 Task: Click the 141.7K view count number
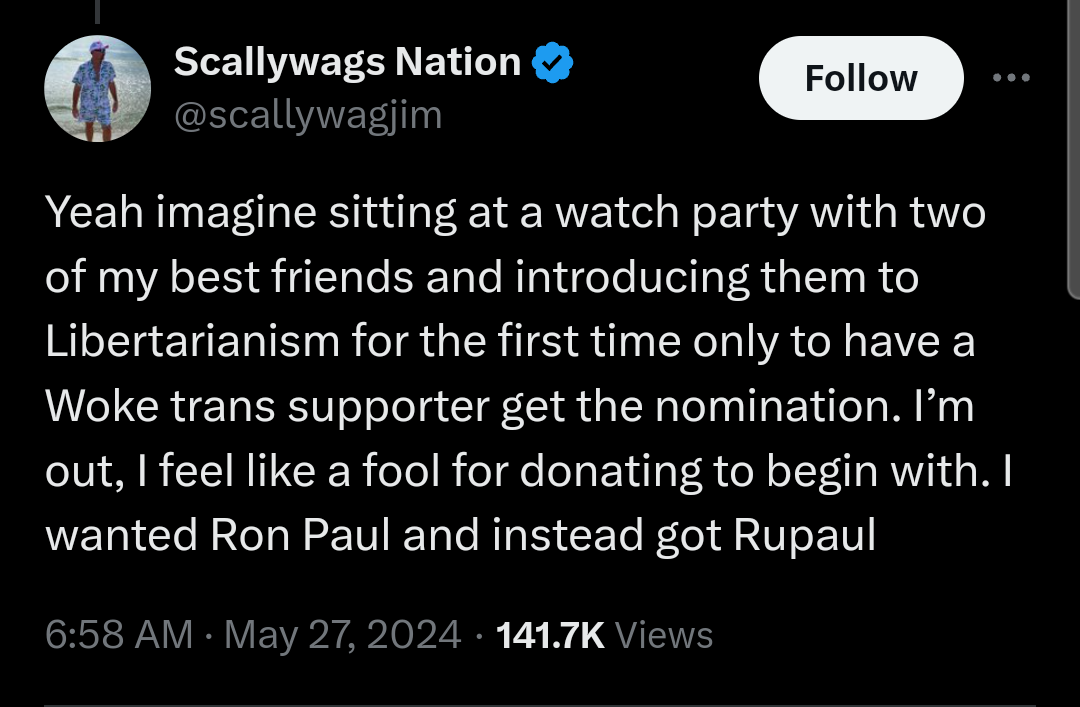tap(550, 635)
